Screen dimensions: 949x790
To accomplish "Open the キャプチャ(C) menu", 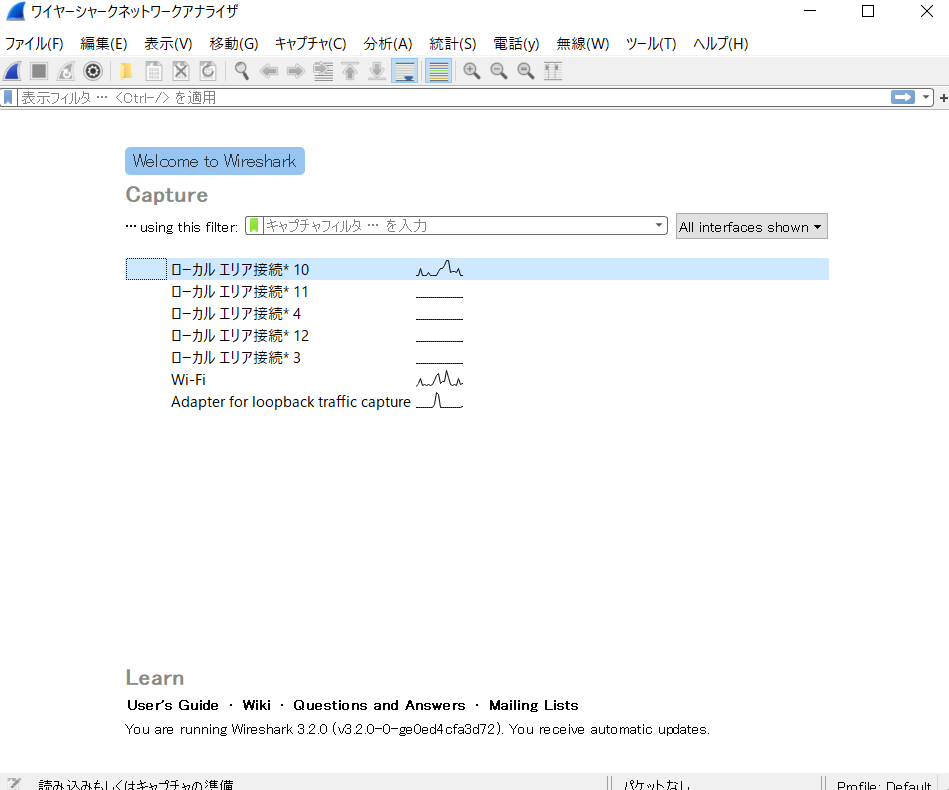I will tap(310, 44).
